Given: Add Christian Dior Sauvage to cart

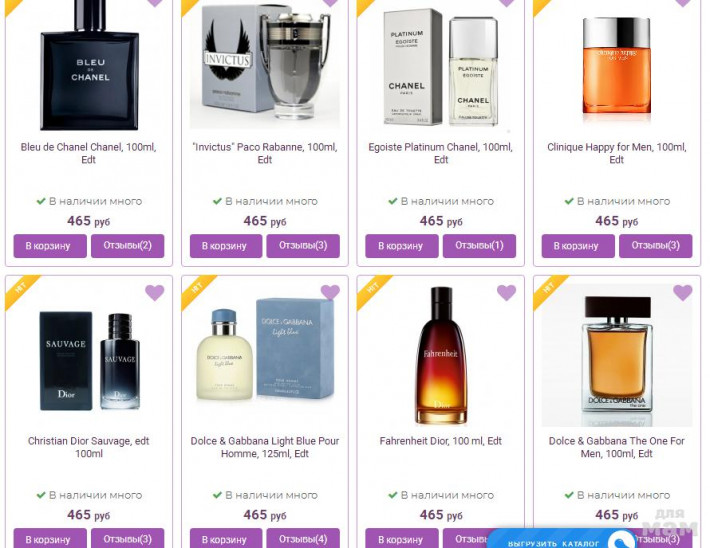Looking at the screenshot, I should pyautogui.click(x=50, y=539).
